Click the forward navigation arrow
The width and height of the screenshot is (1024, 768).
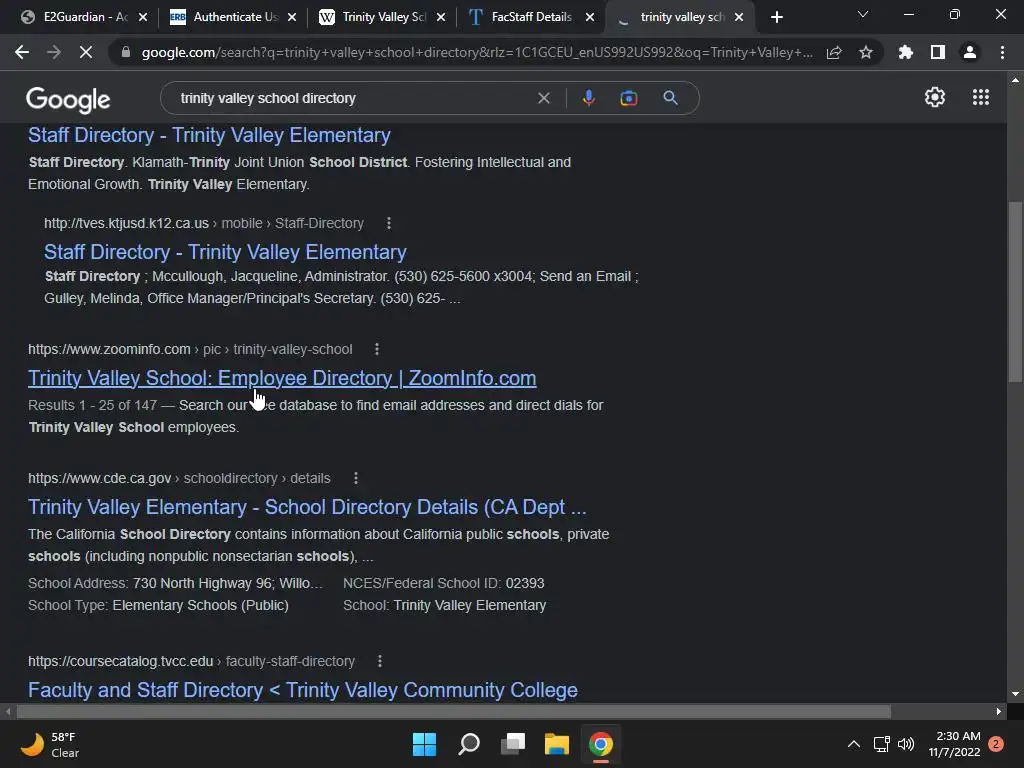click(x=54, y=52)
